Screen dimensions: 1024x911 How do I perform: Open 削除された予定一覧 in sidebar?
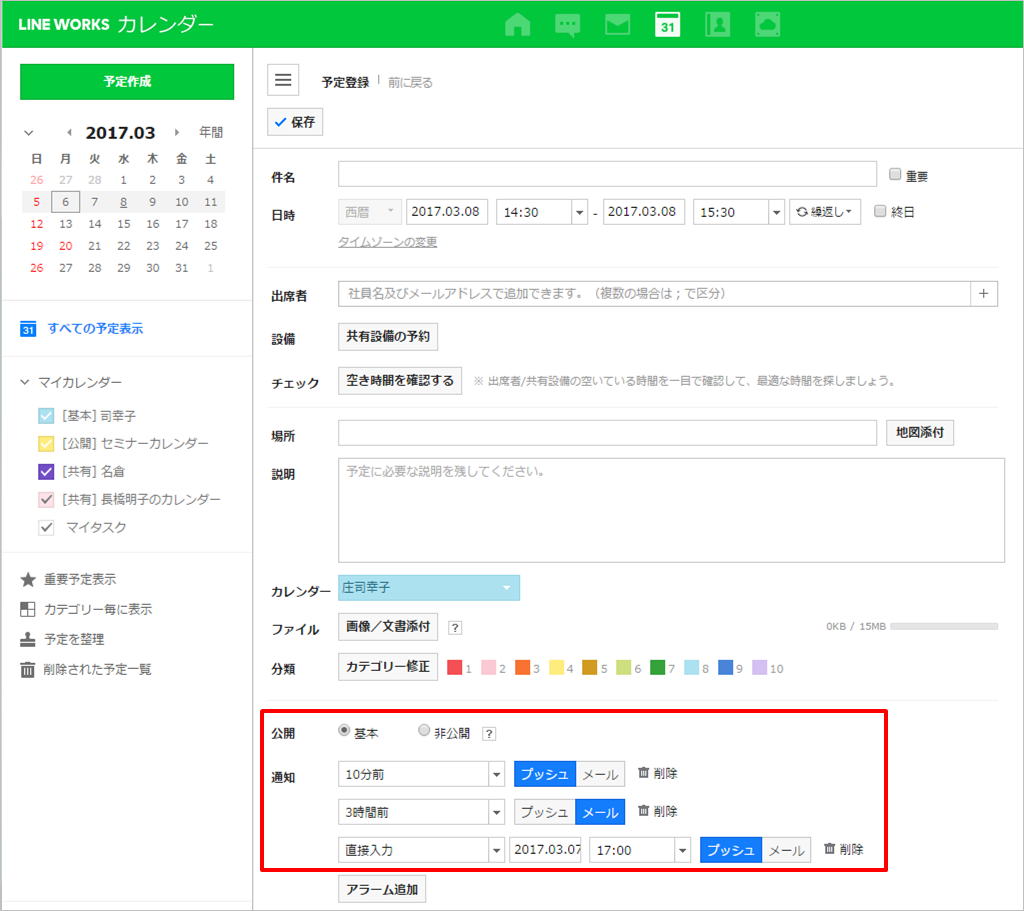click(97, 669)
